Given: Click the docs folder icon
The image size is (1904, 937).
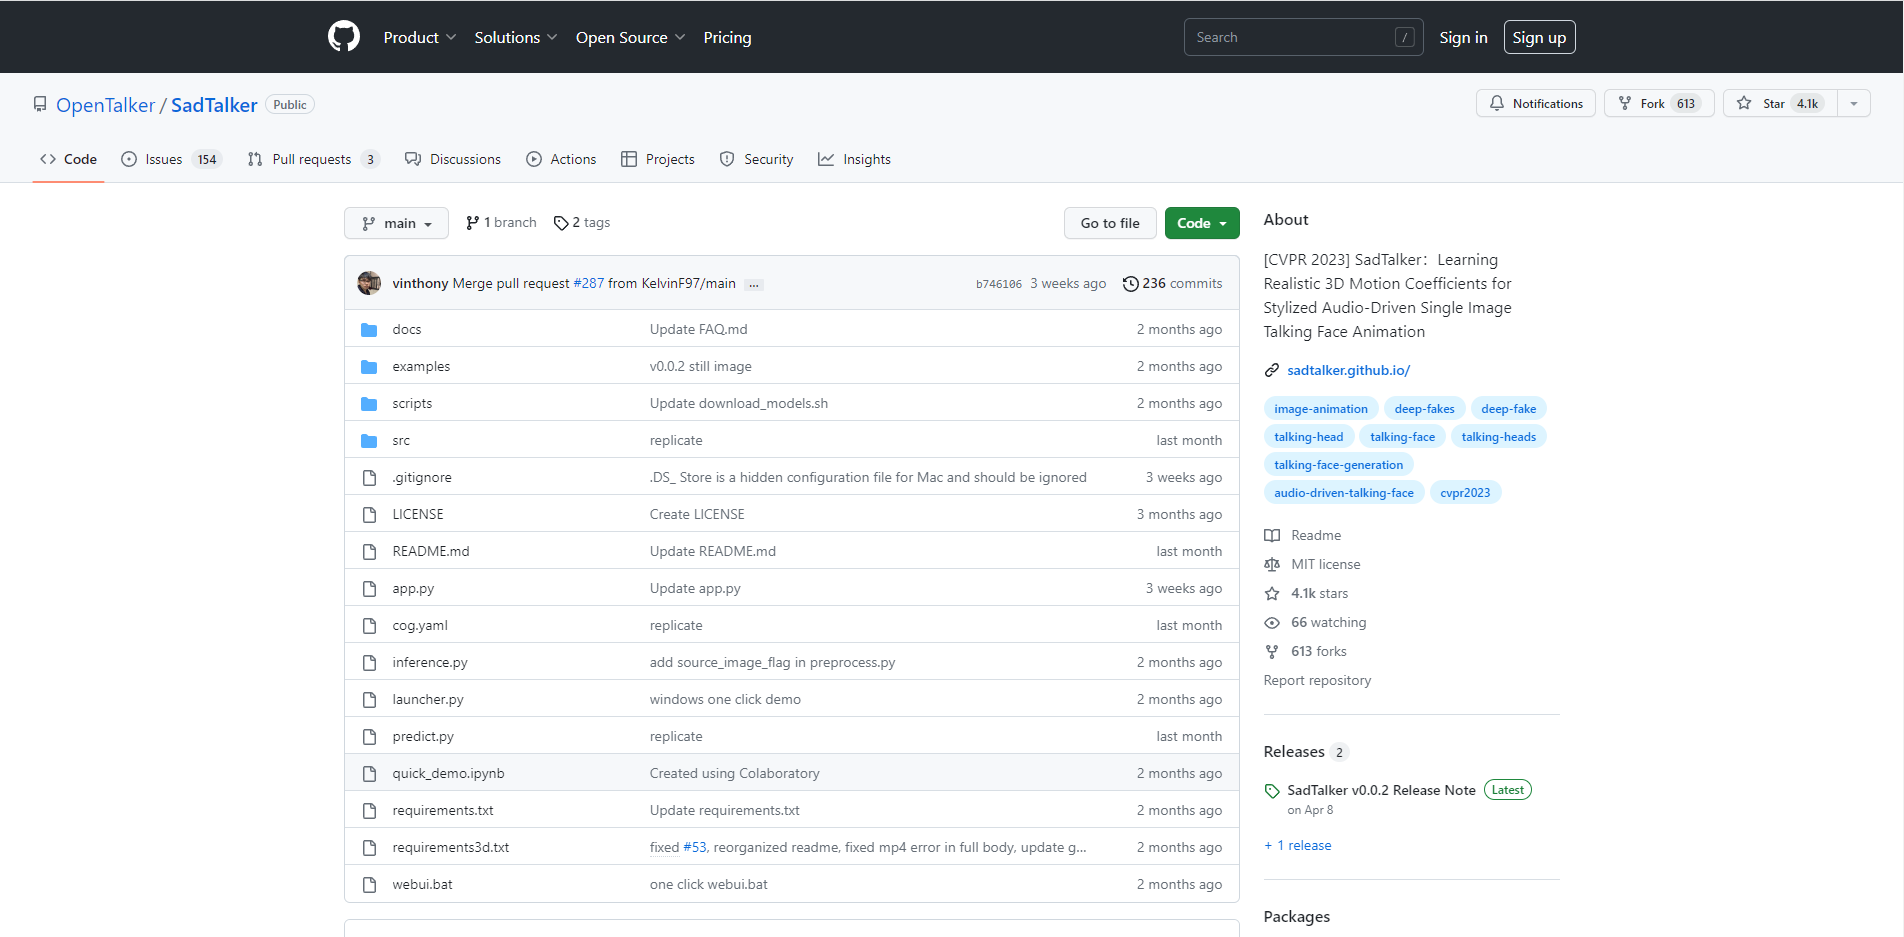Looking at the screenshot, I should point(369,330).
